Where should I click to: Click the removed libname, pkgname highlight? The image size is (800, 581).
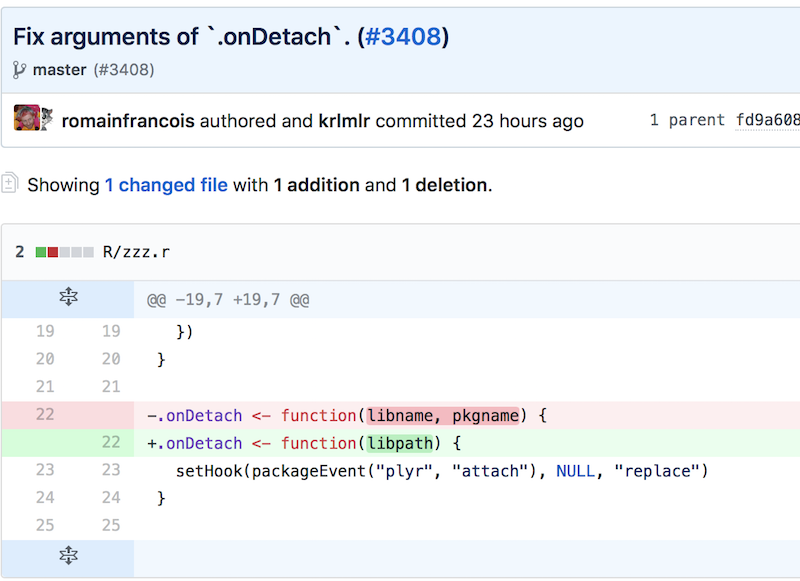tap(443, 416)
